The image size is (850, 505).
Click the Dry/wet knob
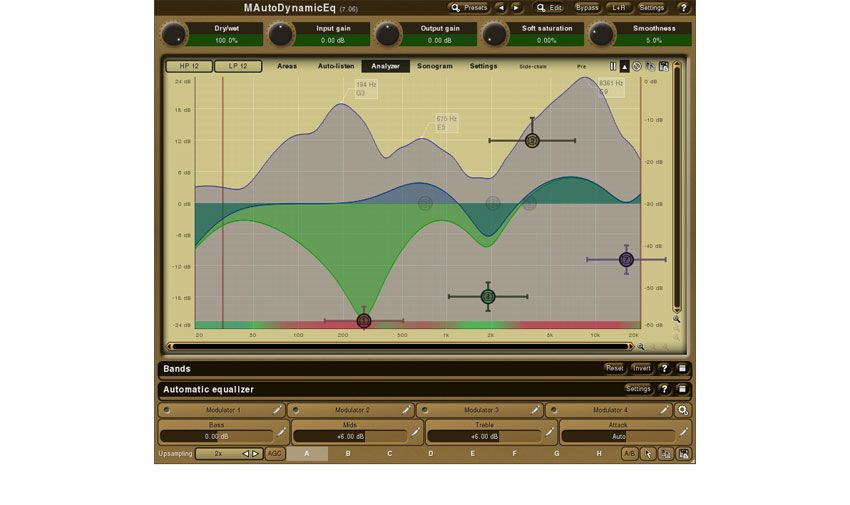(173, 35)
